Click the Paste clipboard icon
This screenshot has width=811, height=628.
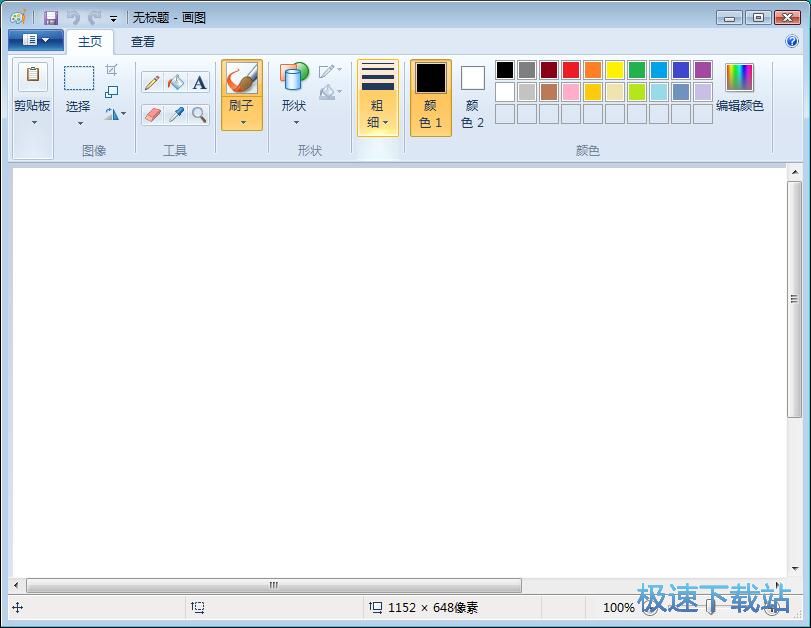[x=33, y=76]
